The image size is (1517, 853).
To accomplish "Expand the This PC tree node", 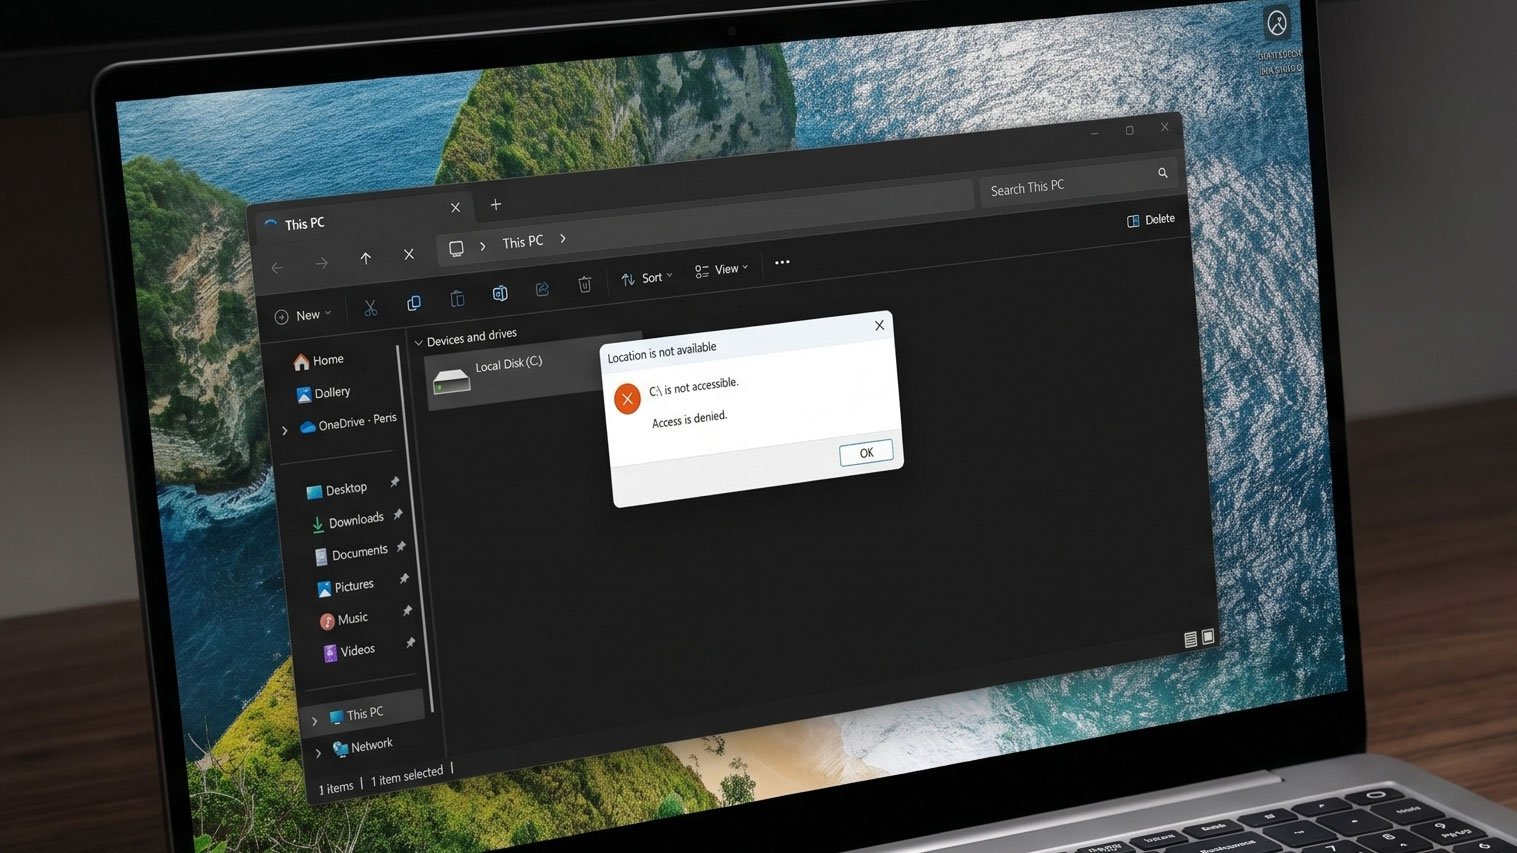I will point(314,720).
